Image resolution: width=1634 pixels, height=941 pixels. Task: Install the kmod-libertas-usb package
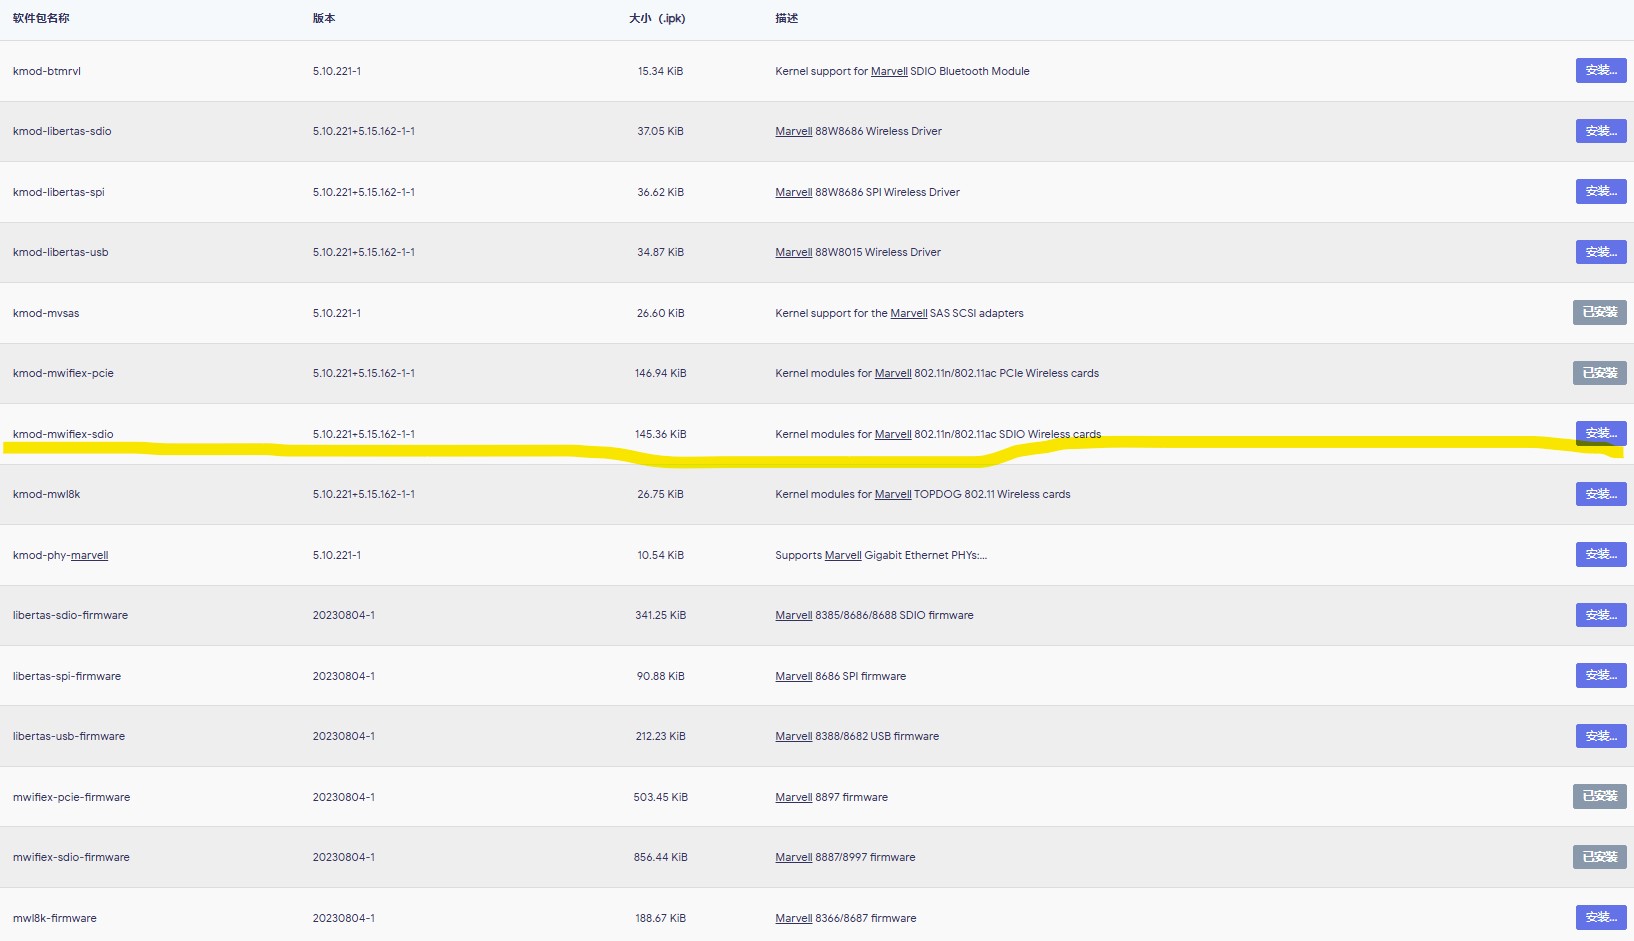click(x=1600, y=252)
